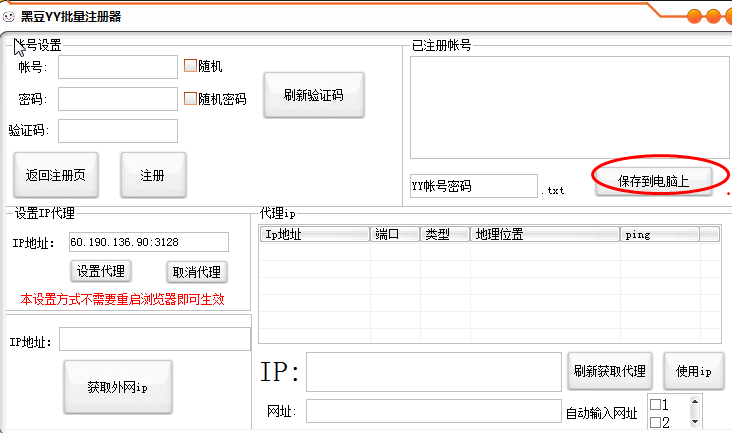The image size is (732, 433).
Task: Enable the 随机 account checkbox
Action: click(x=190, y=66)
